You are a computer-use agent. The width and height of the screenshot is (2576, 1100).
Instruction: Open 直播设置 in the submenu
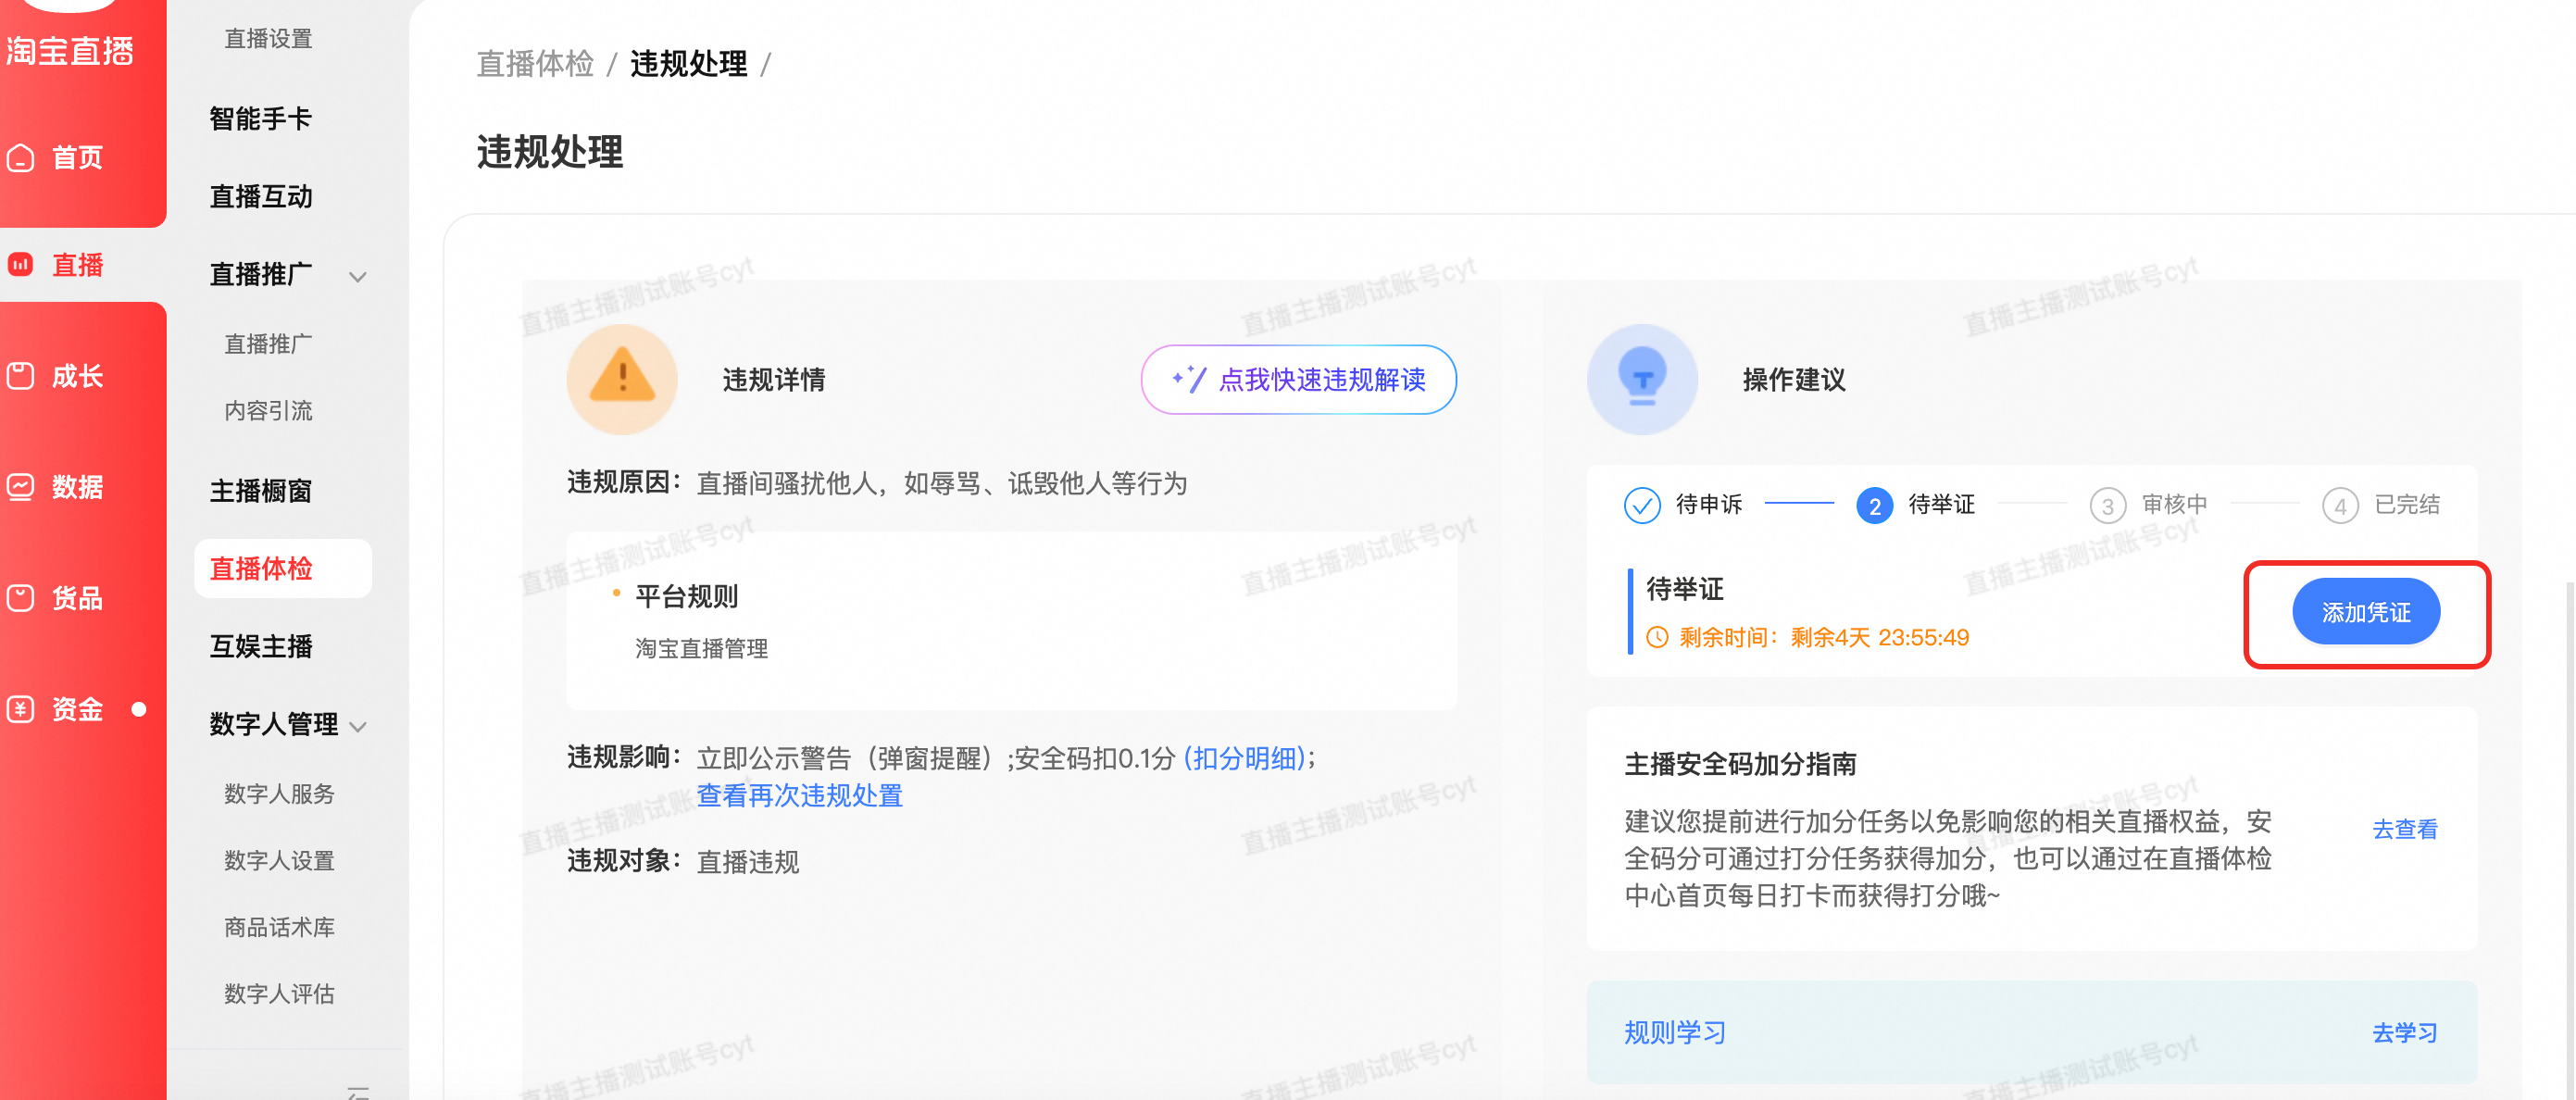click(x=268, y=38)
